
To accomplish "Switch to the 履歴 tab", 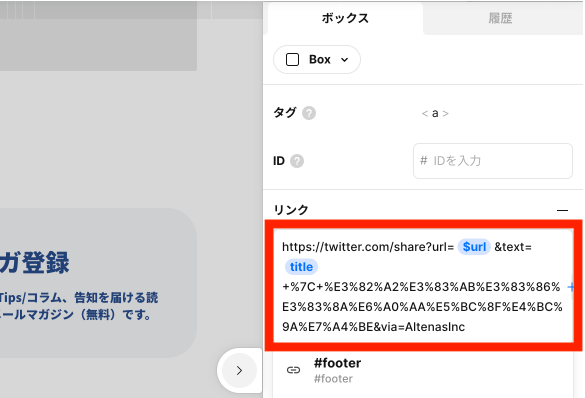I will click(500, 18).
